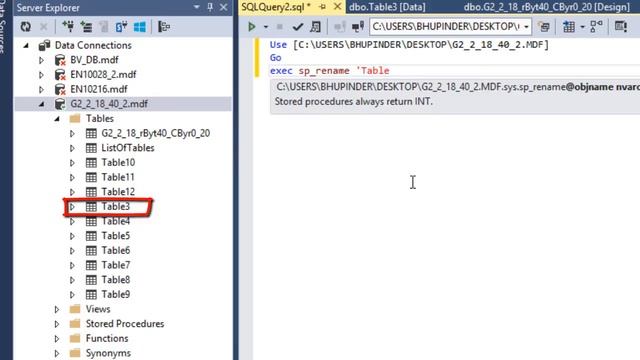Collapse the Data Connections node
This screenshot has width=640, height=360.
(x=26, y=45)
